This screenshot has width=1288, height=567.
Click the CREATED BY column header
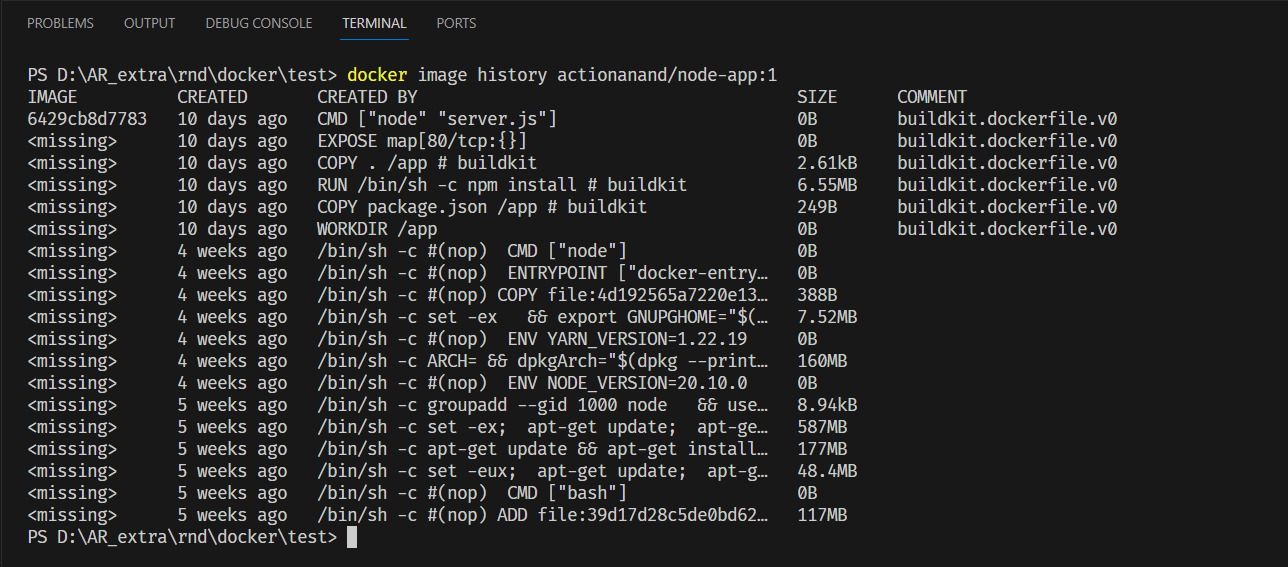pos(367,97)
